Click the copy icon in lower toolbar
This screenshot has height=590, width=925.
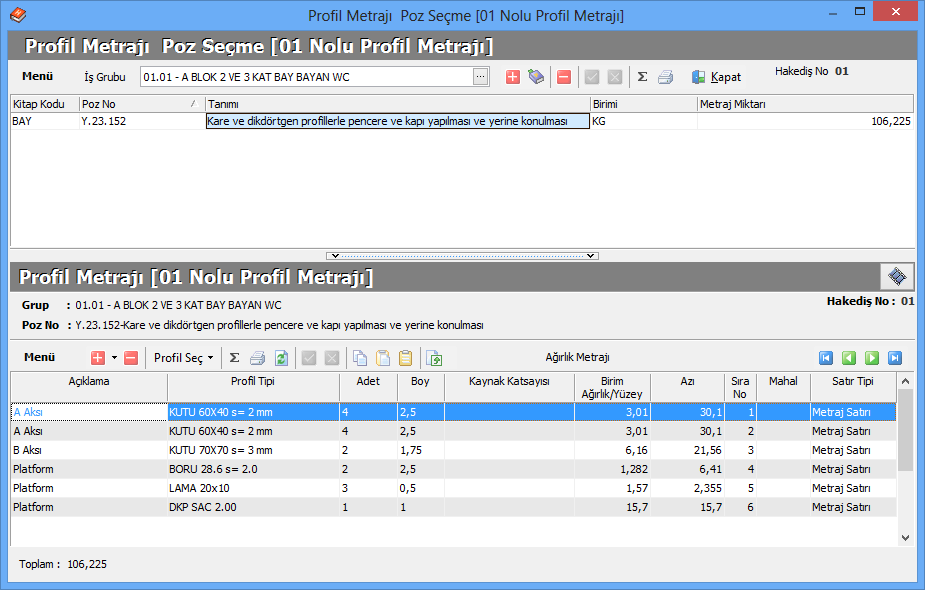pyautogui.click(x=360, y=357)
